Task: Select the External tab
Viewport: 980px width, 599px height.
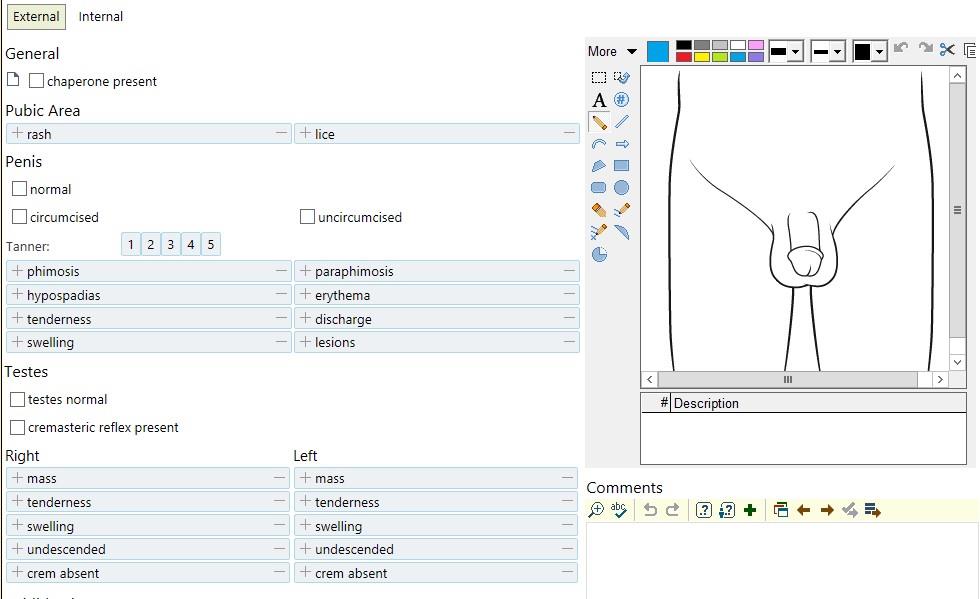Action: point(36,16)
